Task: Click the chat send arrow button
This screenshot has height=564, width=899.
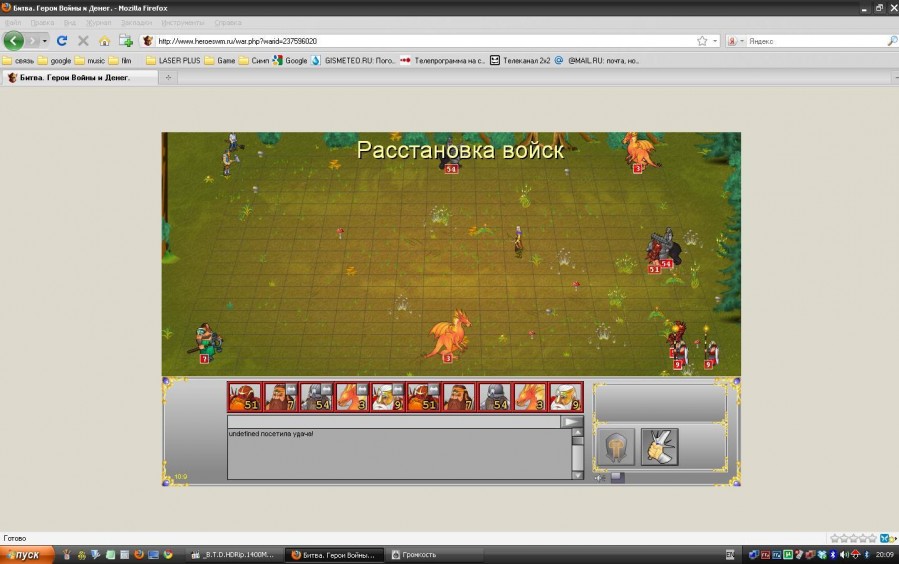Action: coord(571,422)
